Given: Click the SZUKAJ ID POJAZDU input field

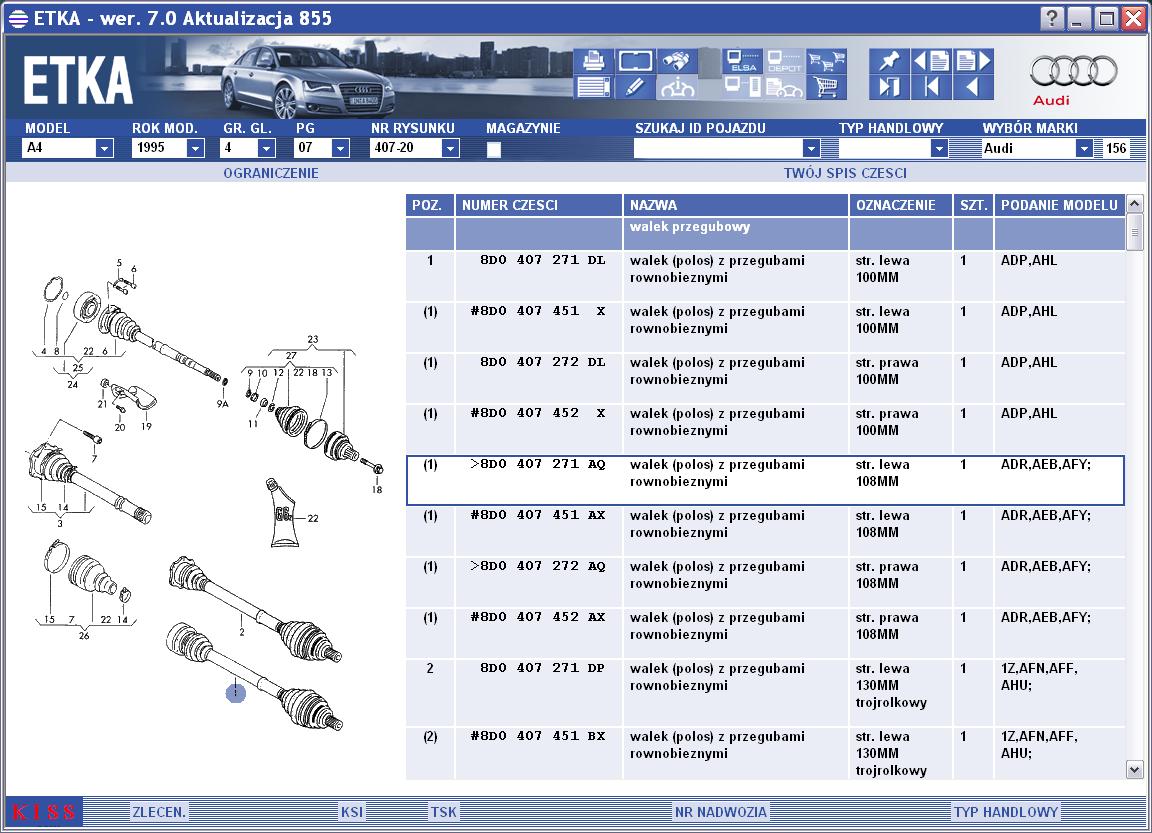Looking at the screenshot, I should (718, 148).
